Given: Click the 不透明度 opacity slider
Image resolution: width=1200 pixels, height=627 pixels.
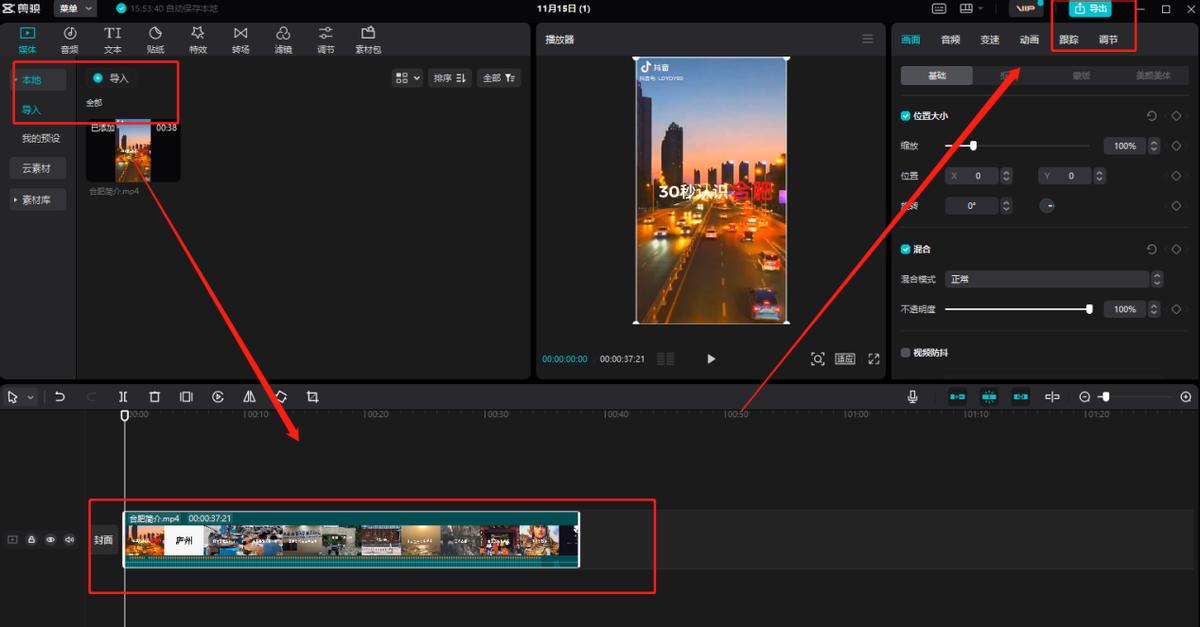Looking at the screenshot, I should click(1017, 309).
